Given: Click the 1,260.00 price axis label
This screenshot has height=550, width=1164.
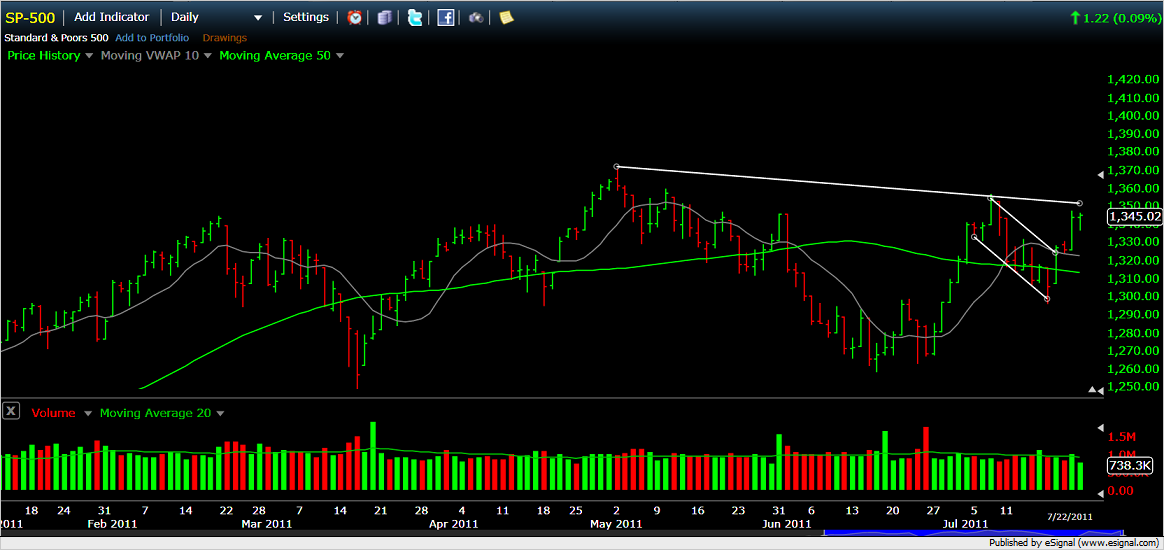Looking at the screenshot, I should coord(1133,369).
